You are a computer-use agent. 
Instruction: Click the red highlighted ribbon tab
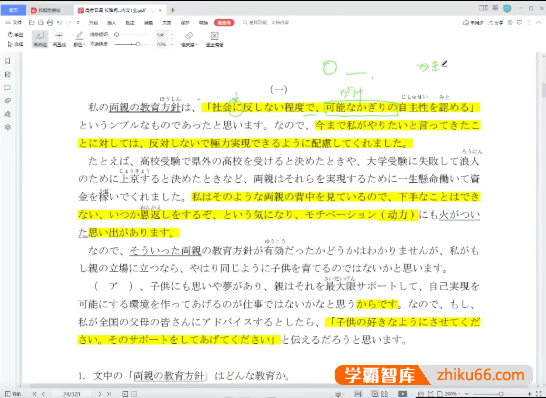point(224,23)
